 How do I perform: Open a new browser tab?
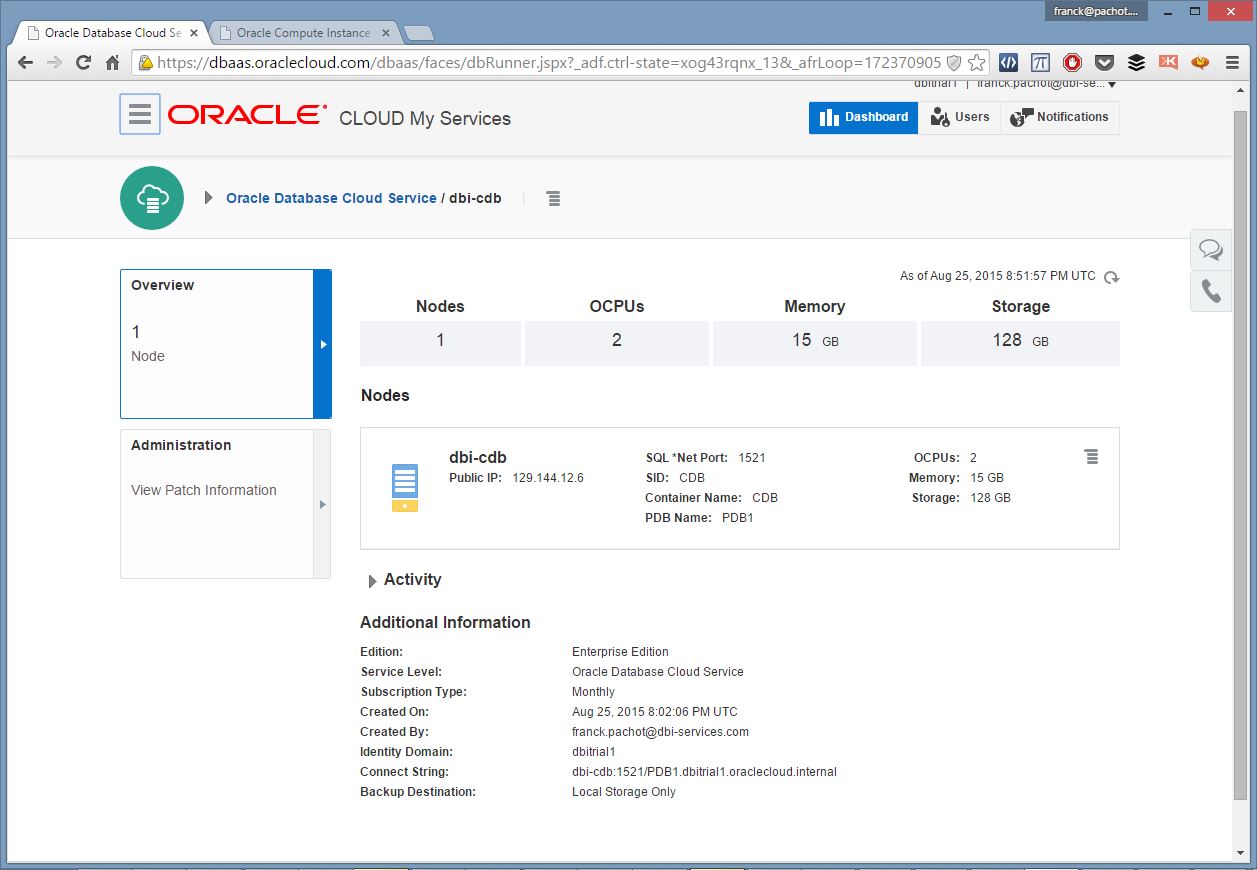click(418, 34)
